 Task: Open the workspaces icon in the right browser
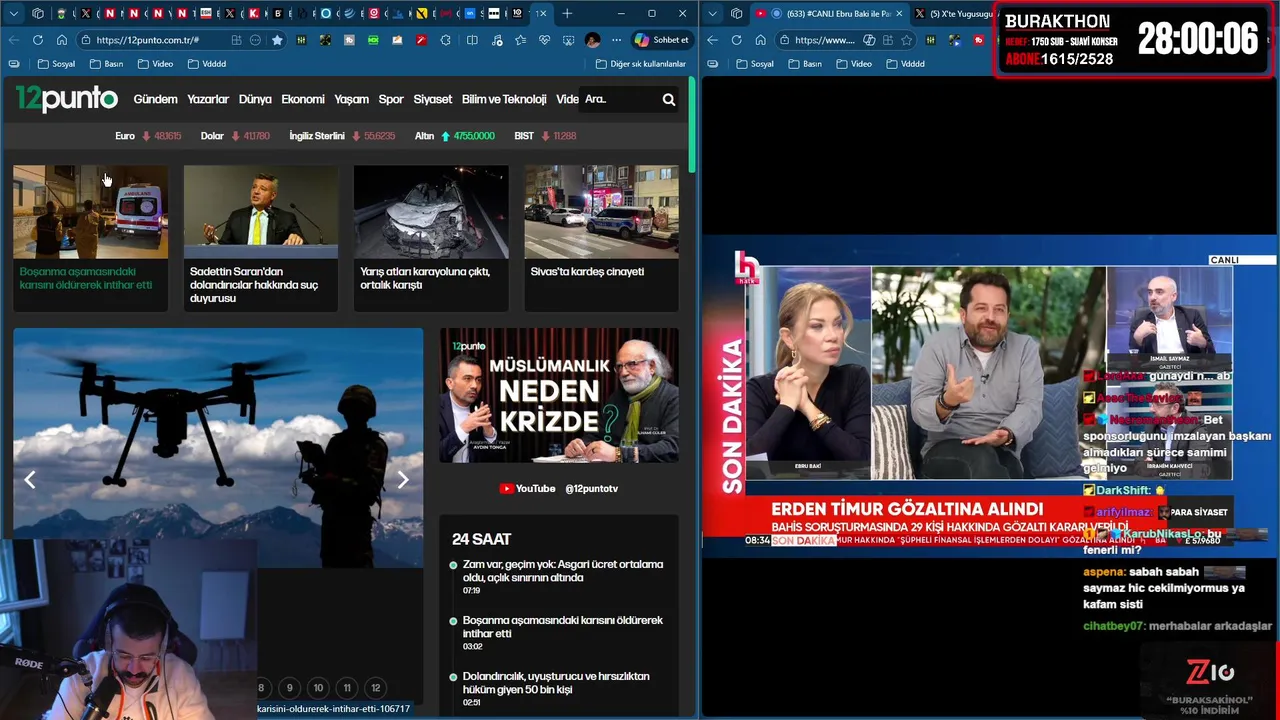(x=737, y=13)
